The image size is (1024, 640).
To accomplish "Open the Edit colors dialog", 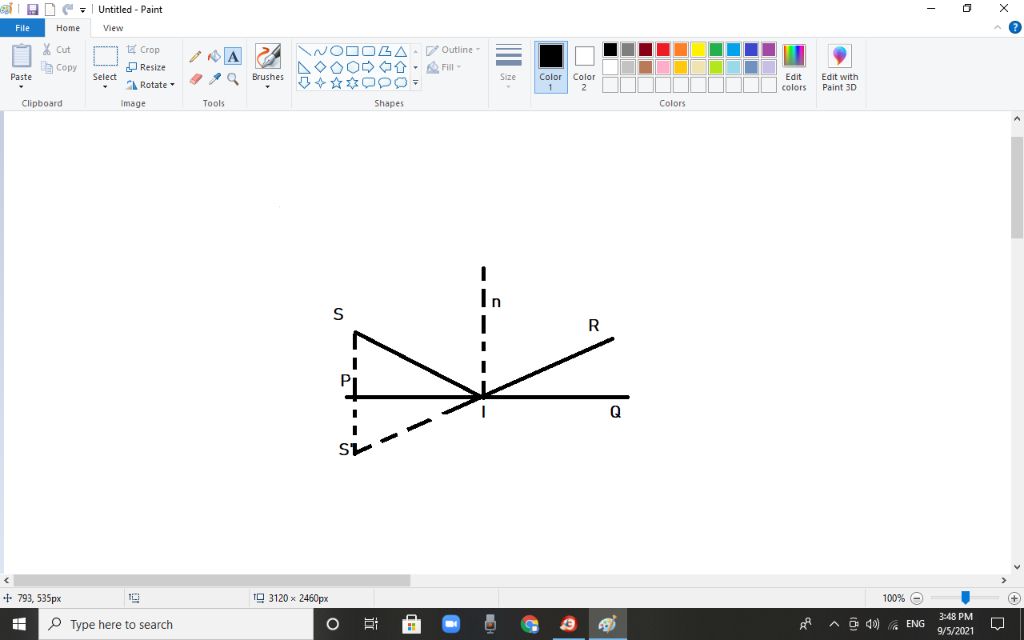I will pyautogui.click(x=793, y=68).
